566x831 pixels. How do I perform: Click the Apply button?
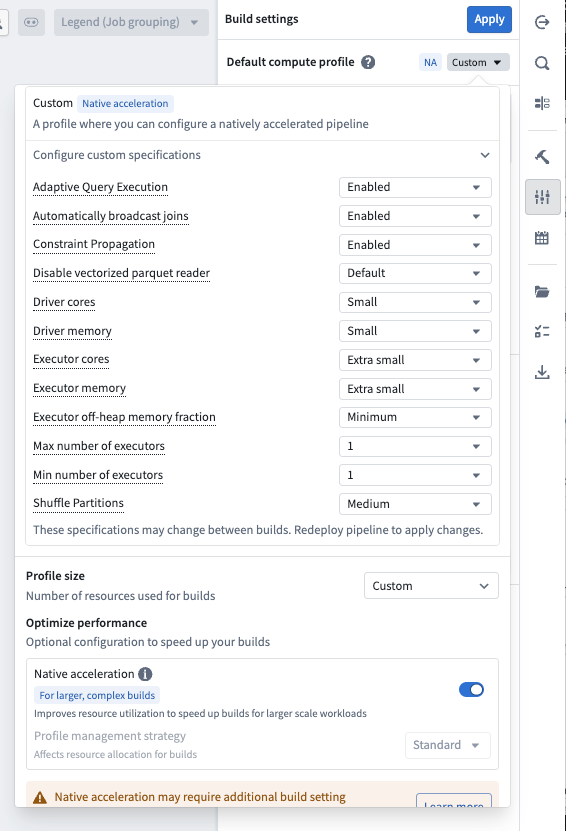tap(489, 20)
